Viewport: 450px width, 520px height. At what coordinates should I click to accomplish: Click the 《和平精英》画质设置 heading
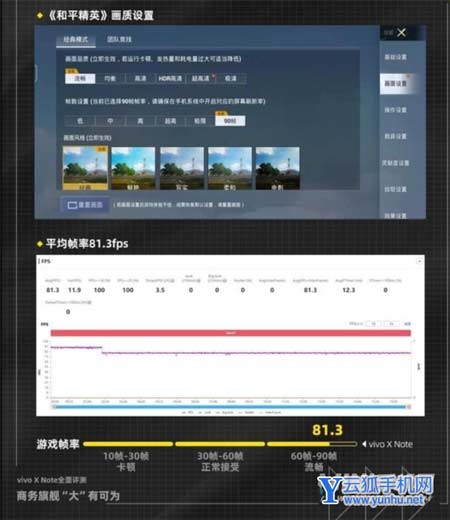click(101, 15)
